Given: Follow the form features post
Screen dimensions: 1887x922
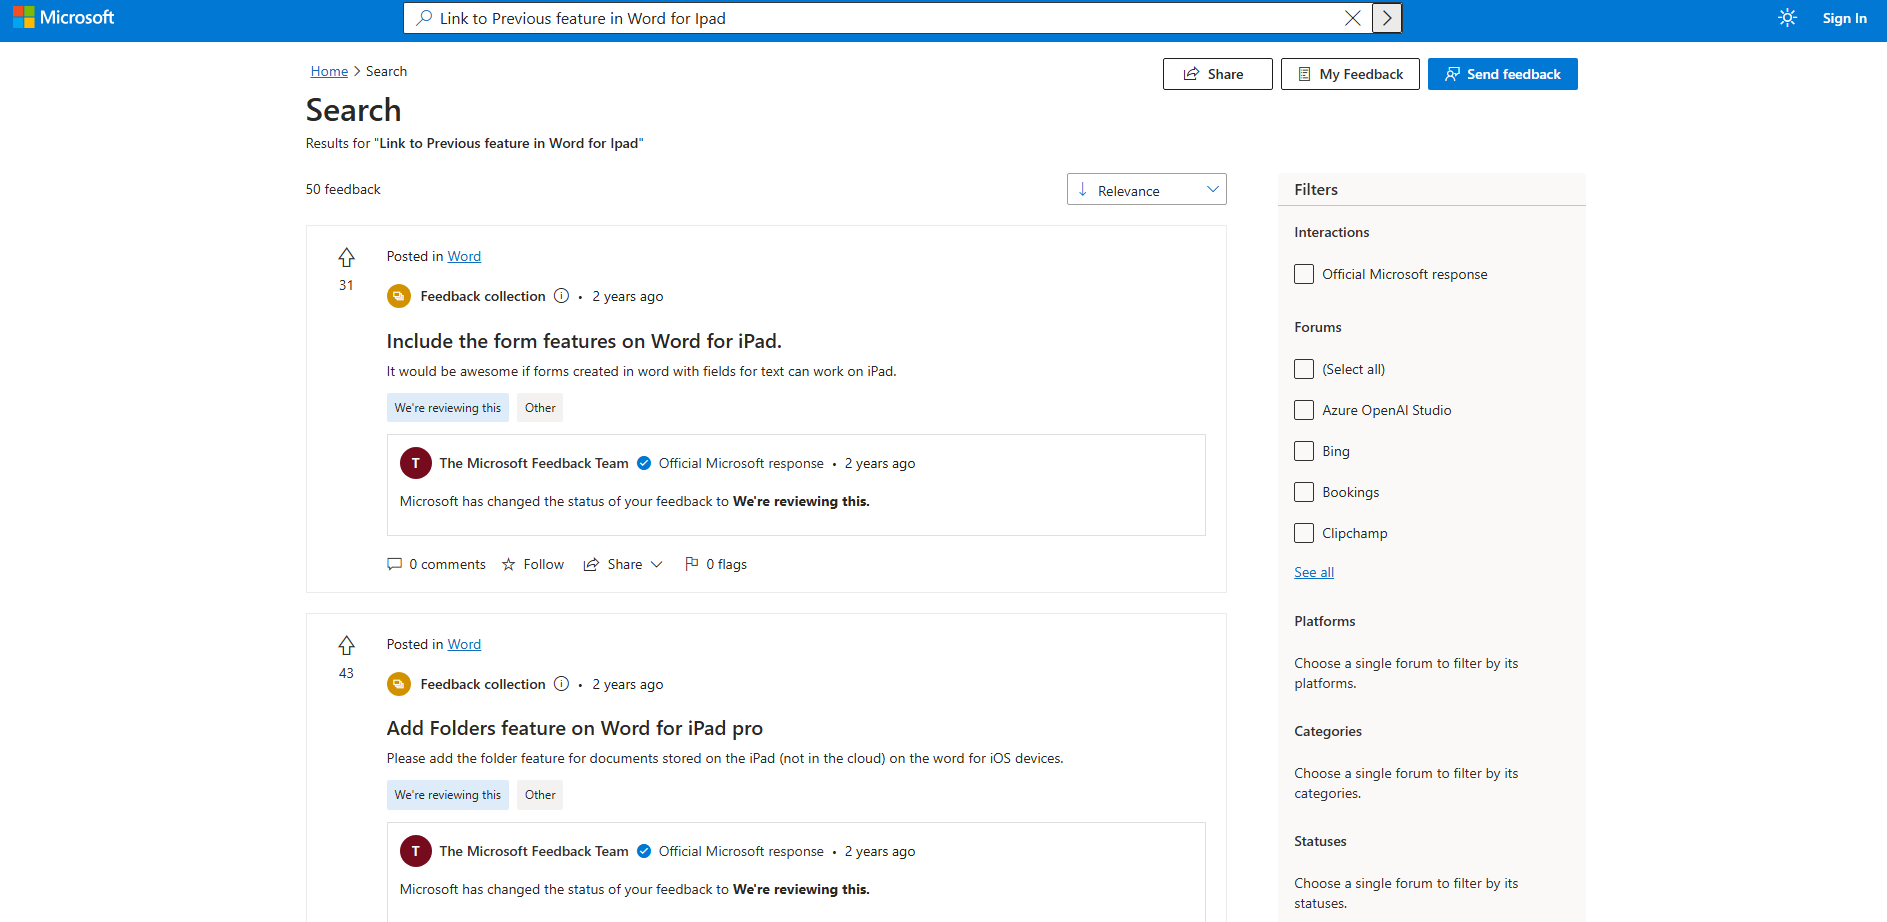Looking at the screenshot, I should click(533, 564).
